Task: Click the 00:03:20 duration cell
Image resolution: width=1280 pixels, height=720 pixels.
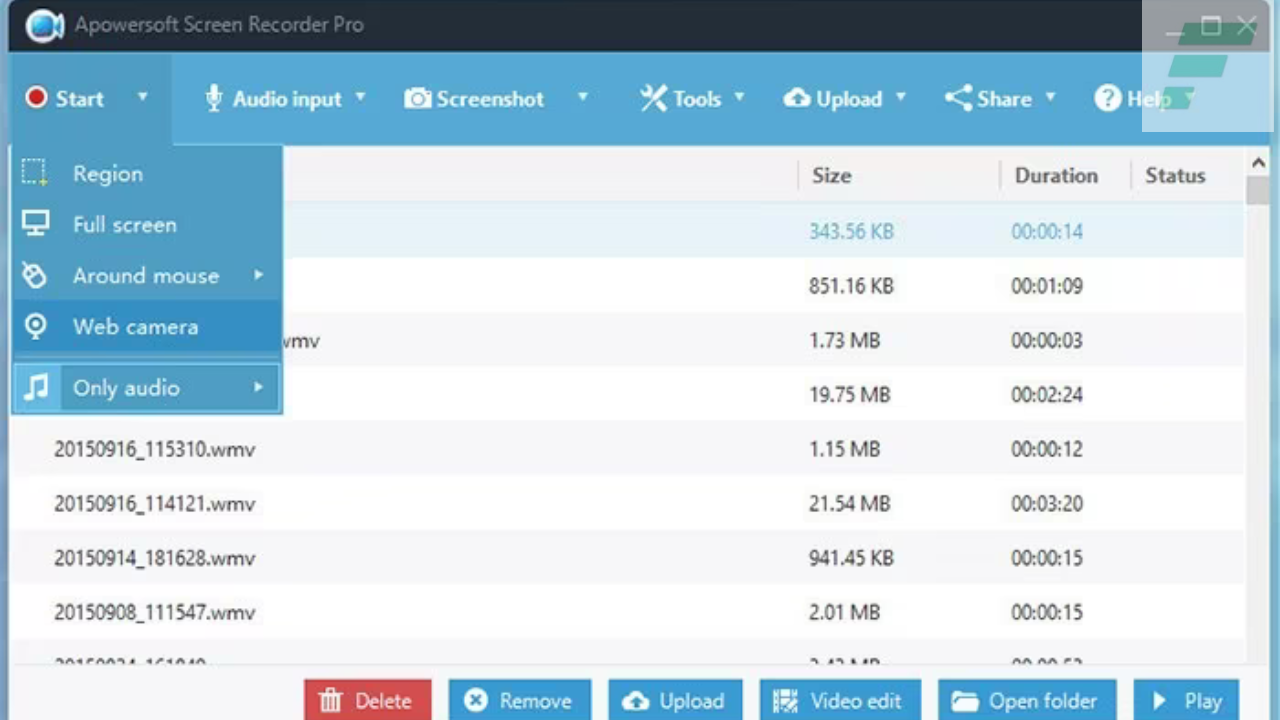Action: (x=1047, y=503)
